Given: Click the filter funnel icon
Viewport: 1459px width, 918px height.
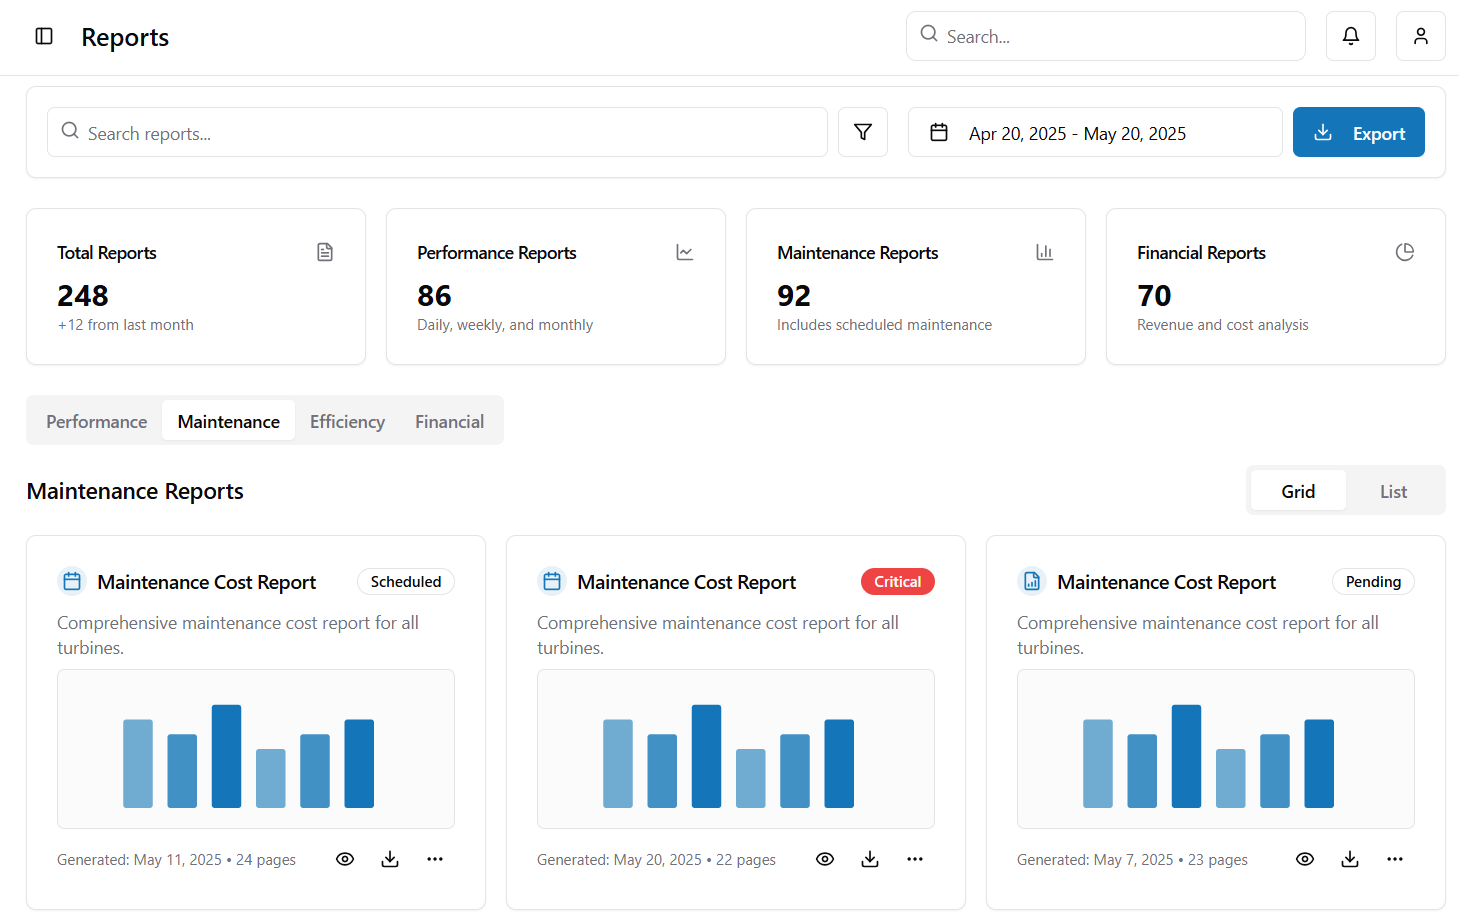Looking at the screenshot, I should (x=862, y=132).
